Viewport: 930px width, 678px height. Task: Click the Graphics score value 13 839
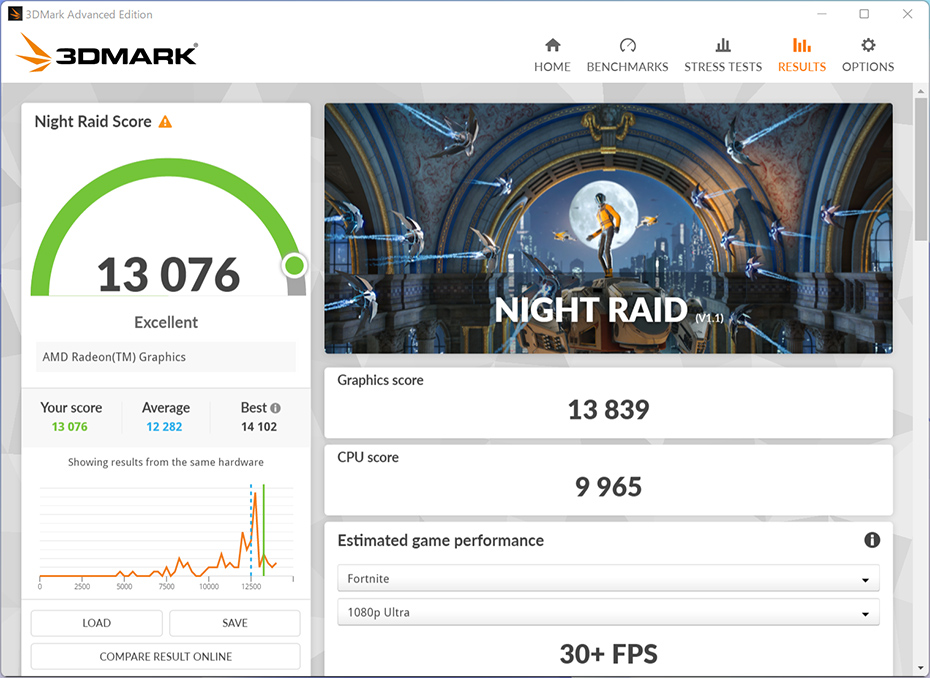(x=609, y=410)
